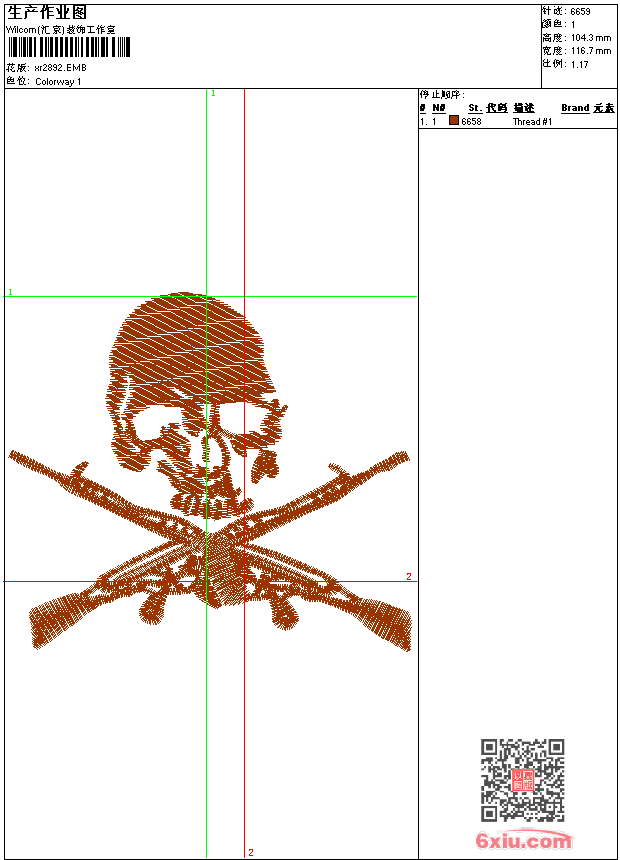620x860 pixels.
Task: Click the barcode under the studio name
Action: (69, 47)
